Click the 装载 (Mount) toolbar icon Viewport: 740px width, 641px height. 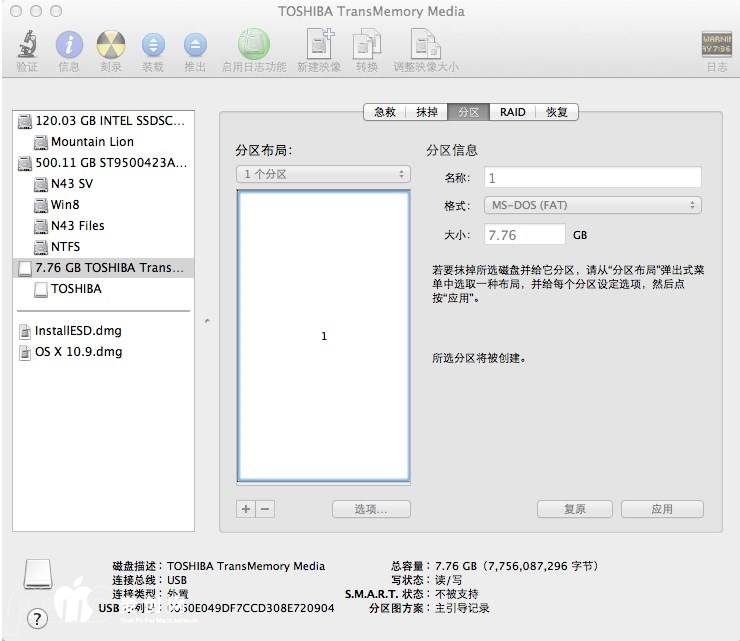[153, 46]
